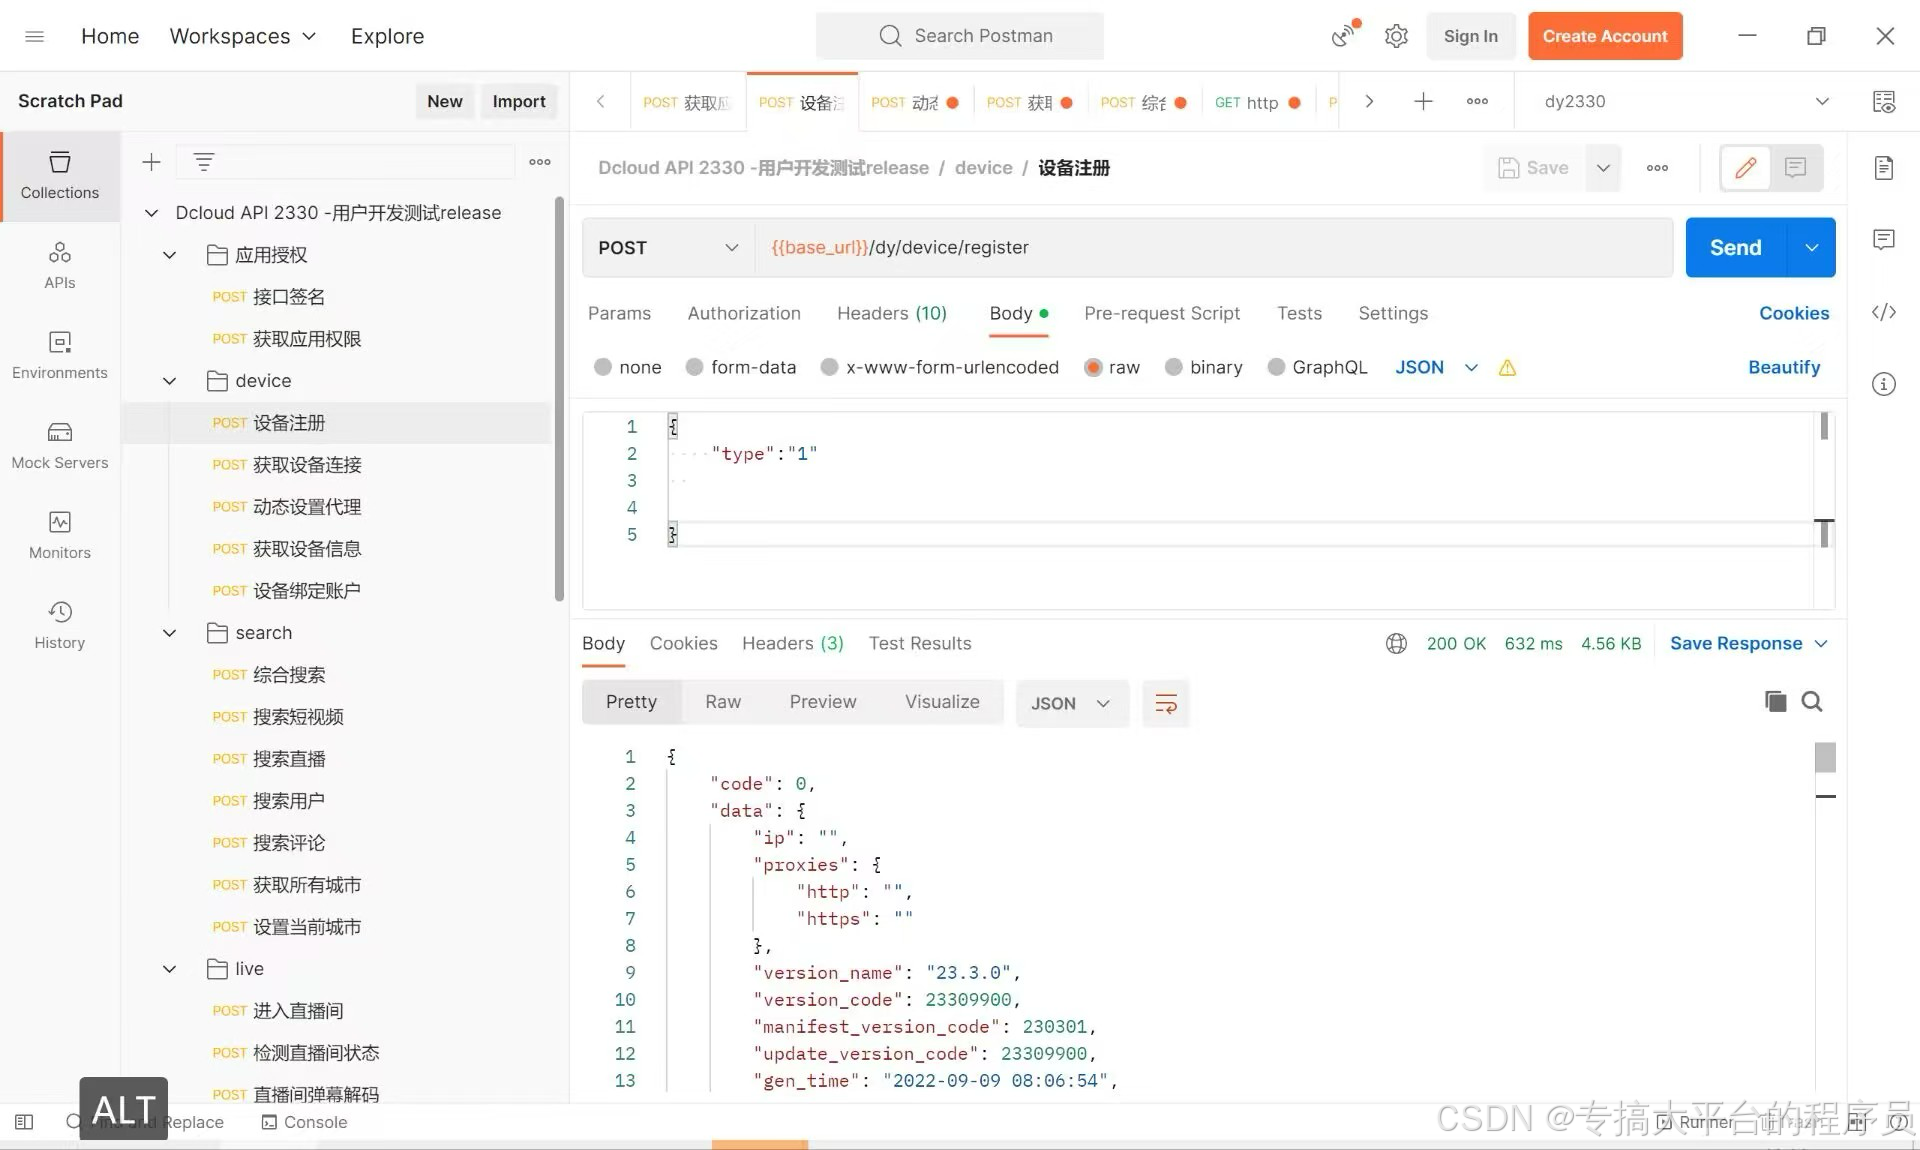Select the binary body type
This screenshot has width=1920, height=1150.
pyautogui.click(x=1174, y=367)
